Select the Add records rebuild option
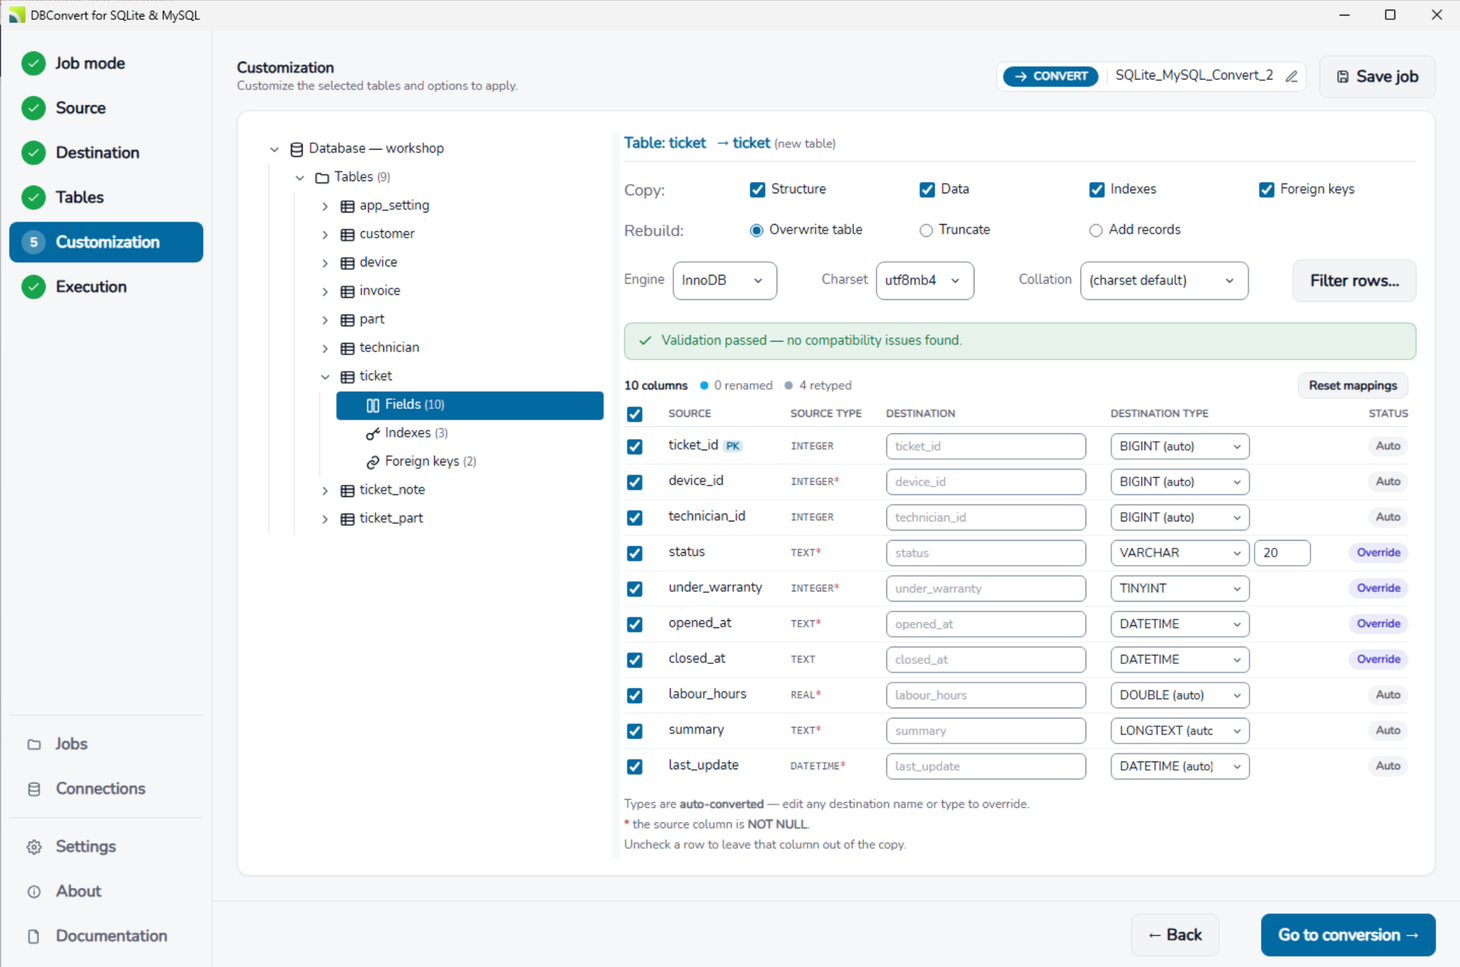This screenshot has height=967, width=1460. coord(1096,231)
